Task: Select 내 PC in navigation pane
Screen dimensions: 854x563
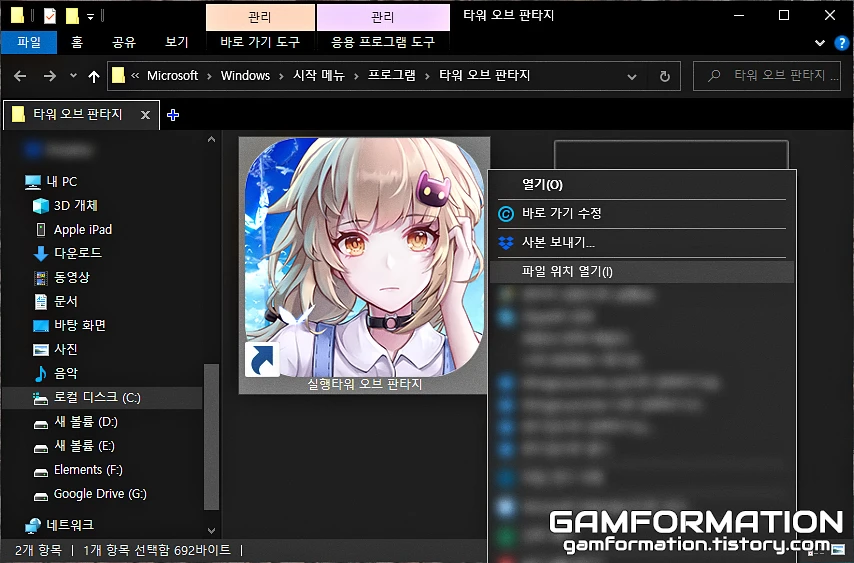Action: (62, 181)
